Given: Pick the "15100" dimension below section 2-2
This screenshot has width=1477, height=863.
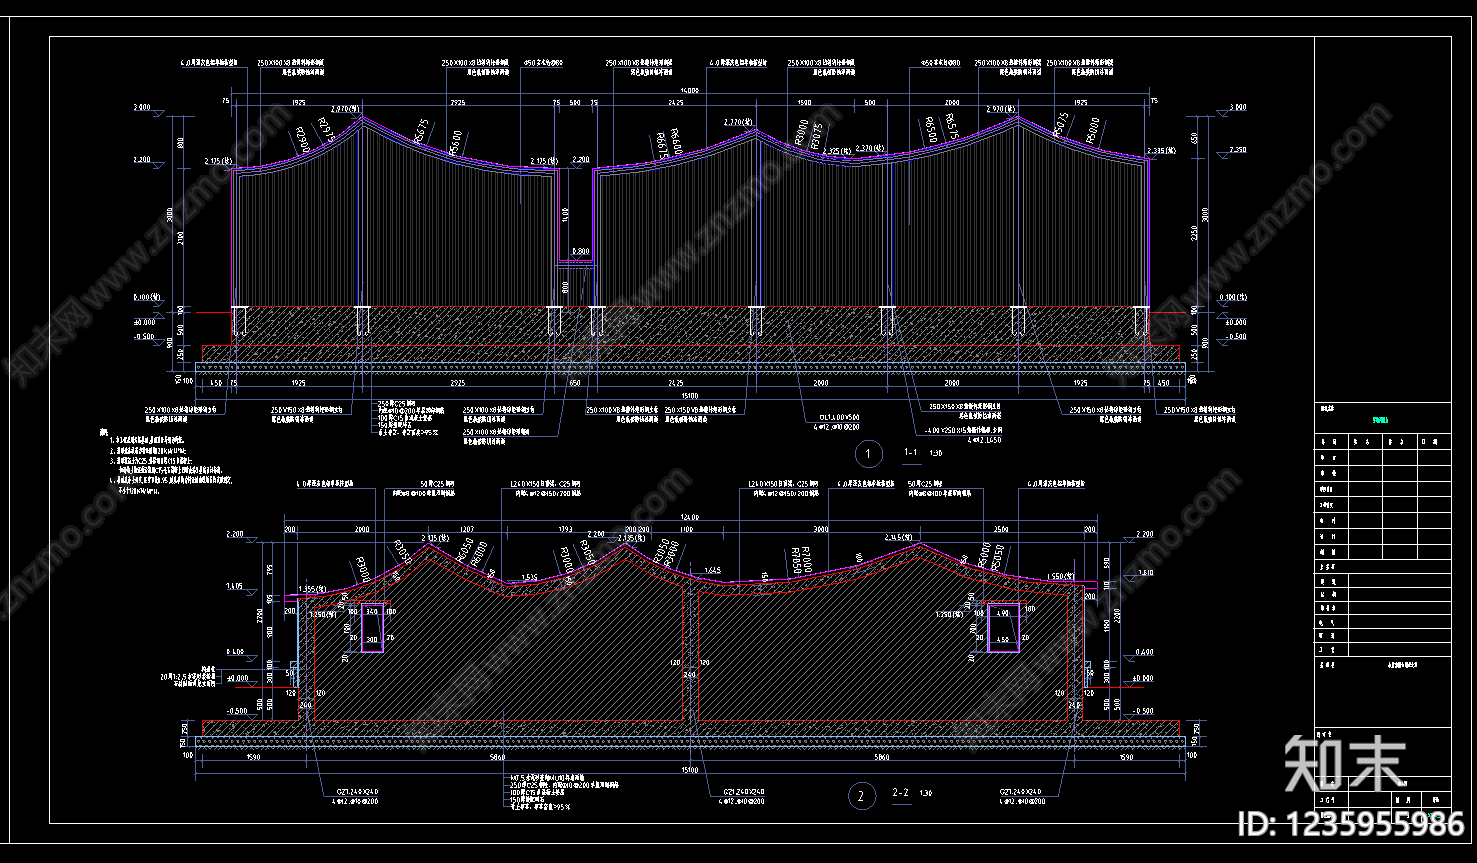Looking at the screenshot, I should click(x=690, y=770).
